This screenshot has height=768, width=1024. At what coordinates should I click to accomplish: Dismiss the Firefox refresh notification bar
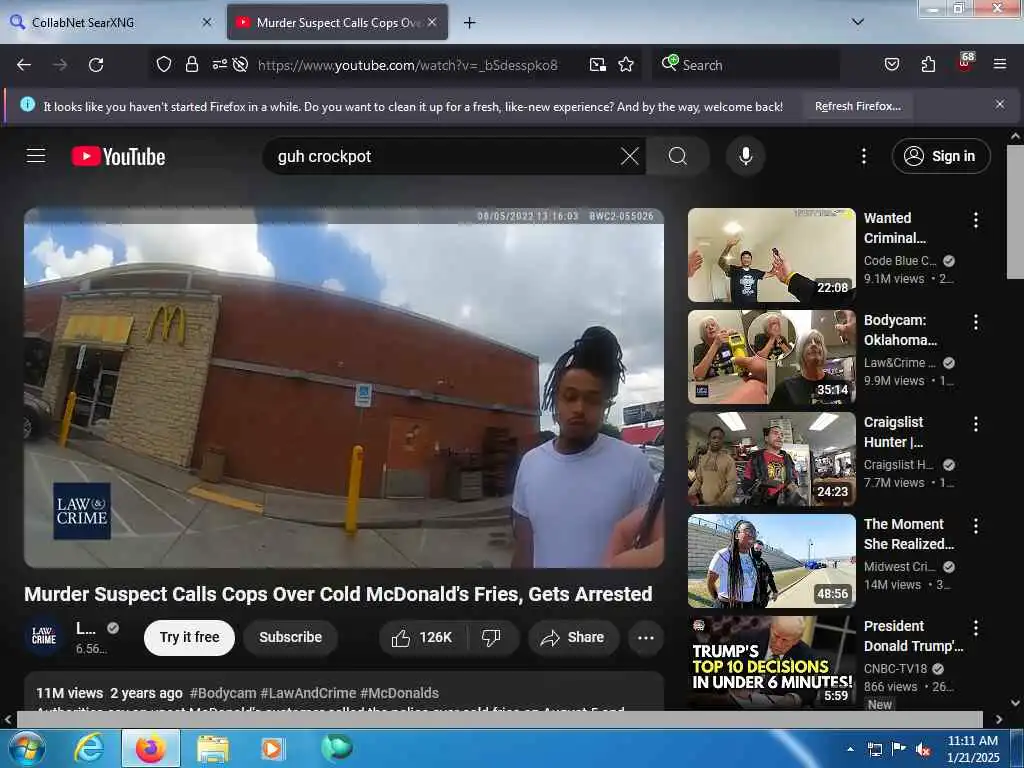pos(1000,104)
